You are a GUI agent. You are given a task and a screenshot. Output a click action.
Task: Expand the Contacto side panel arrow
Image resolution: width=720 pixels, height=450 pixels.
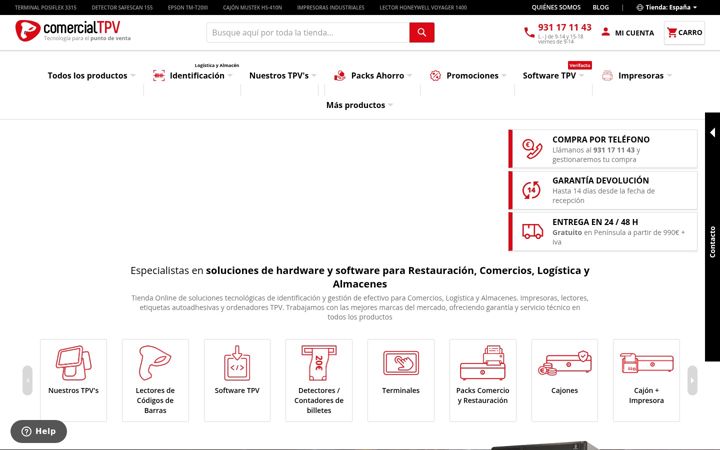tap(712, 133)
